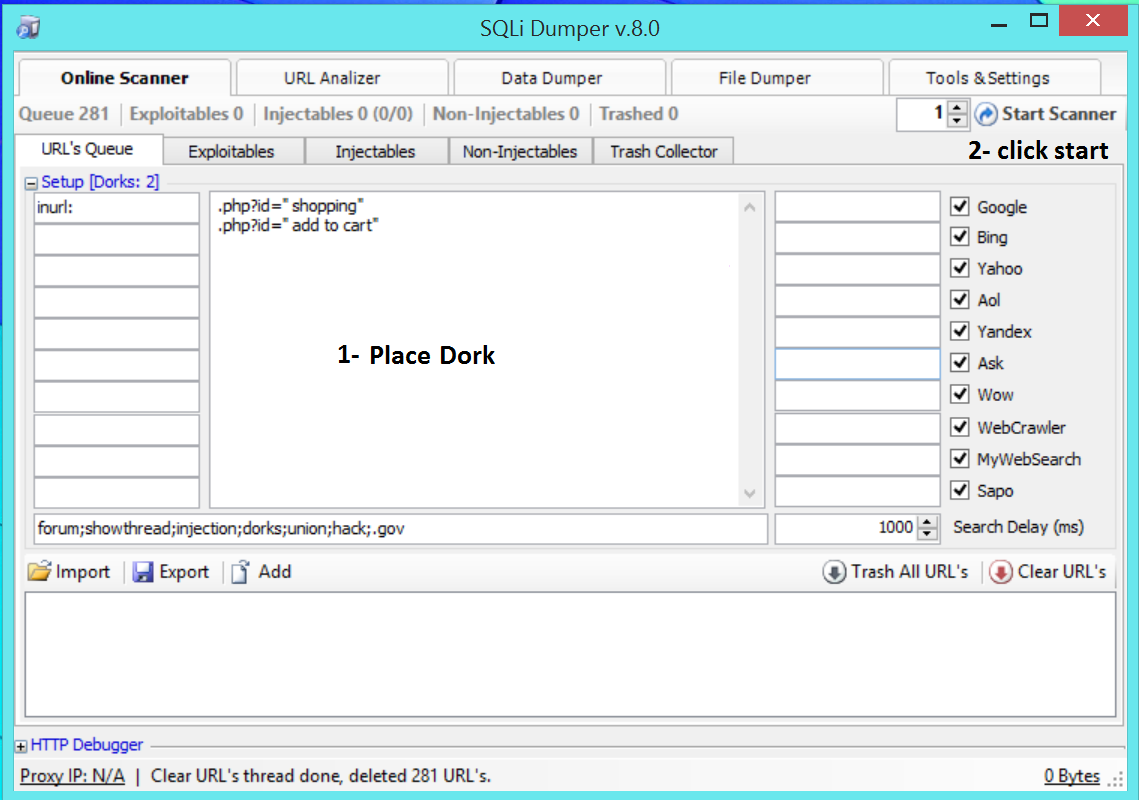The width and height of the screenshot is (1139, 800).
Task: Expand the HTTP Debugger section
Action: (21, 746)
